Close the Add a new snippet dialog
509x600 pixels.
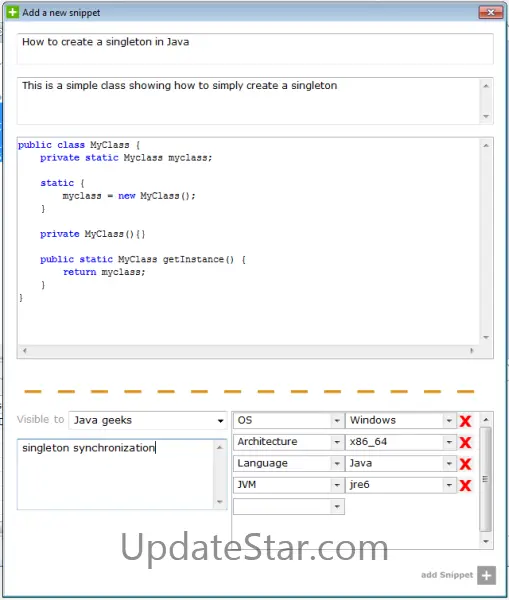(x=491, y=12)
